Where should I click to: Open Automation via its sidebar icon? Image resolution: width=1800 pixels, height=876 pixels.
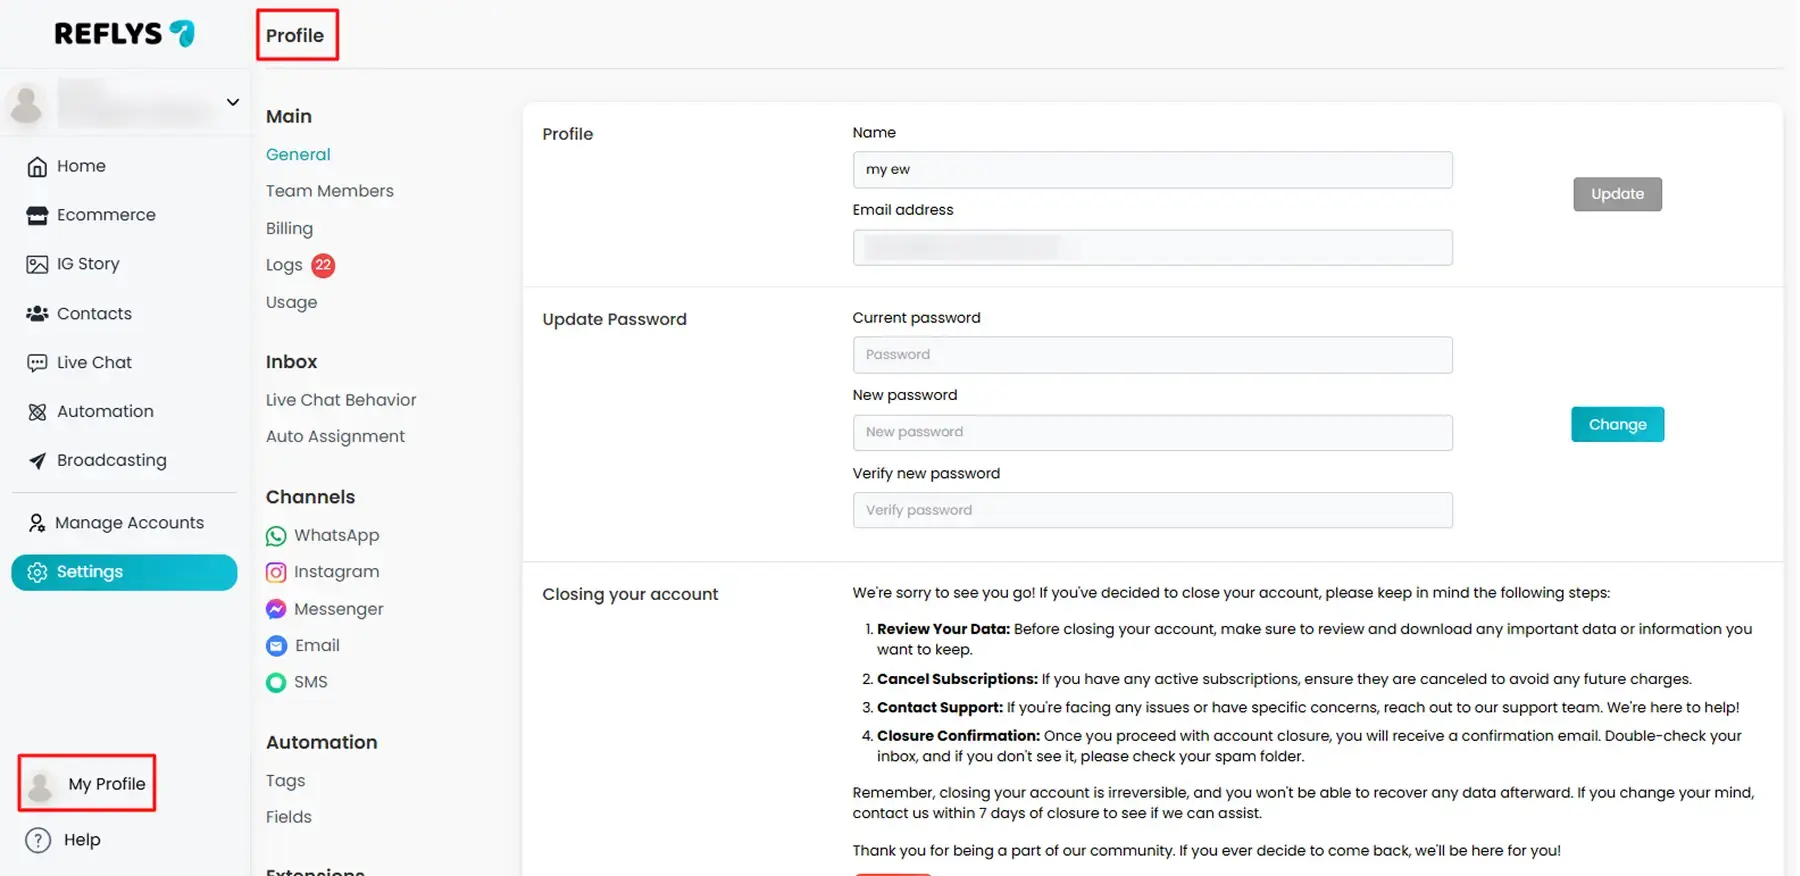37,412
